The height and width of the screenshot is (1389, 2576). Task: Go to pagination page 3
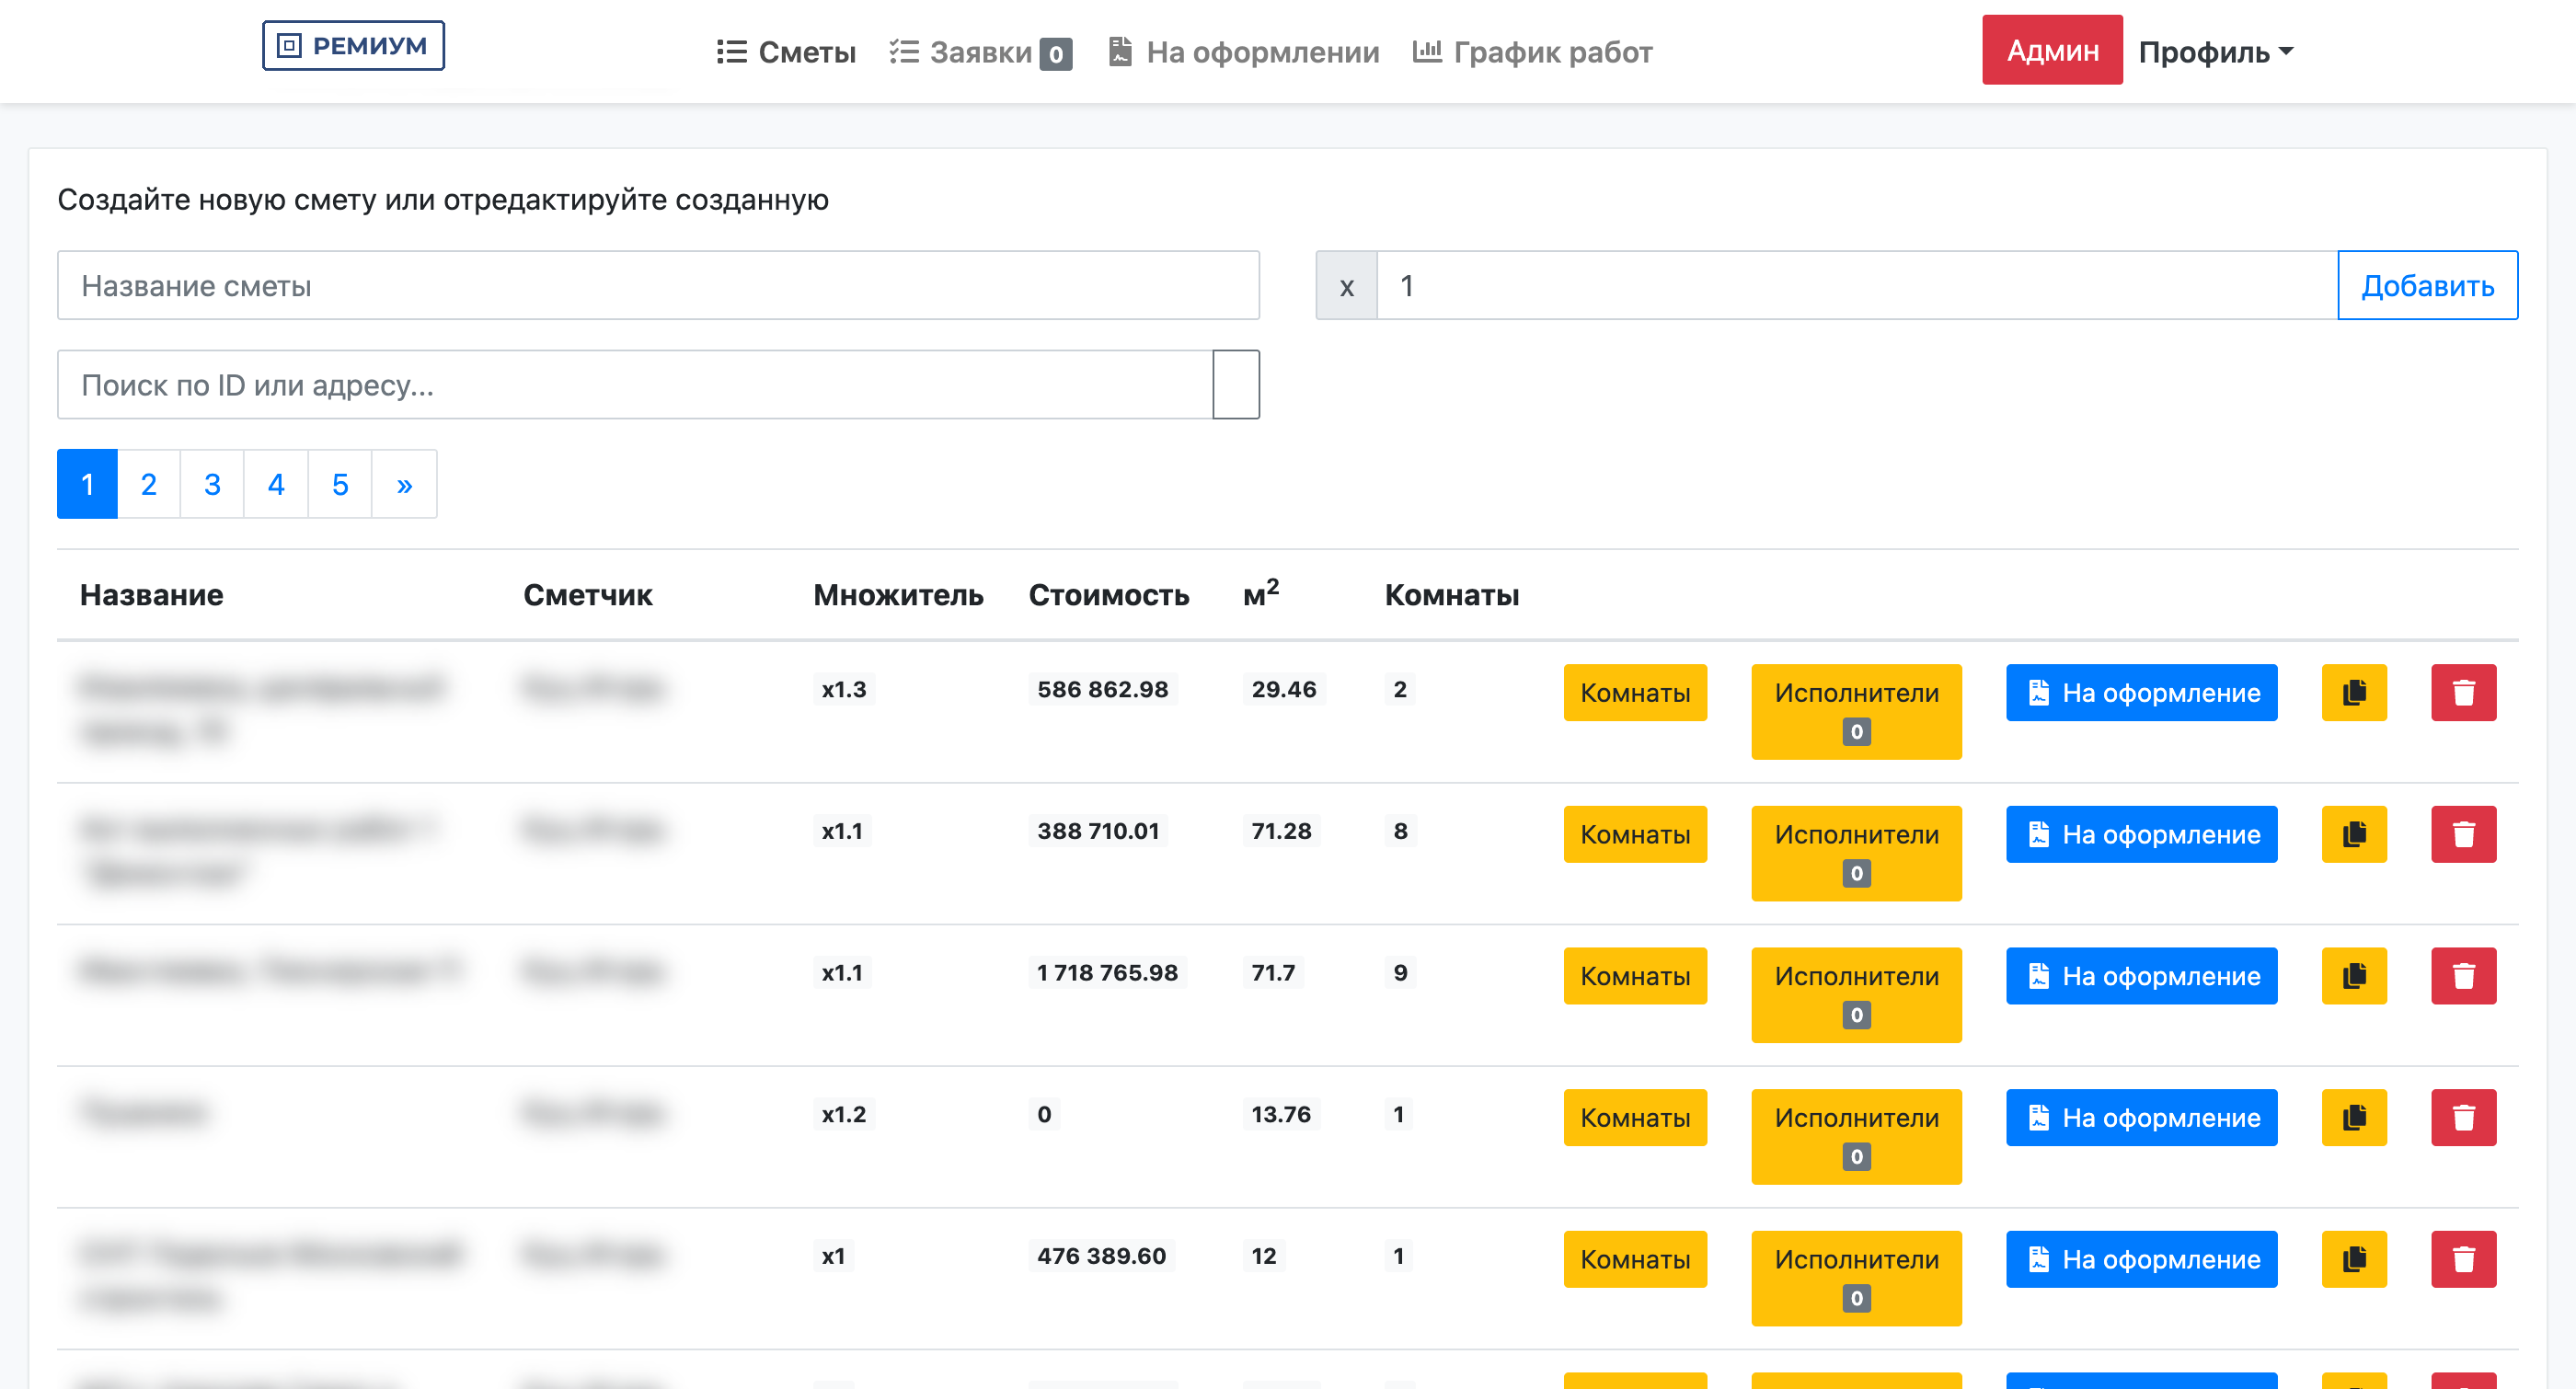coord(212,484)
